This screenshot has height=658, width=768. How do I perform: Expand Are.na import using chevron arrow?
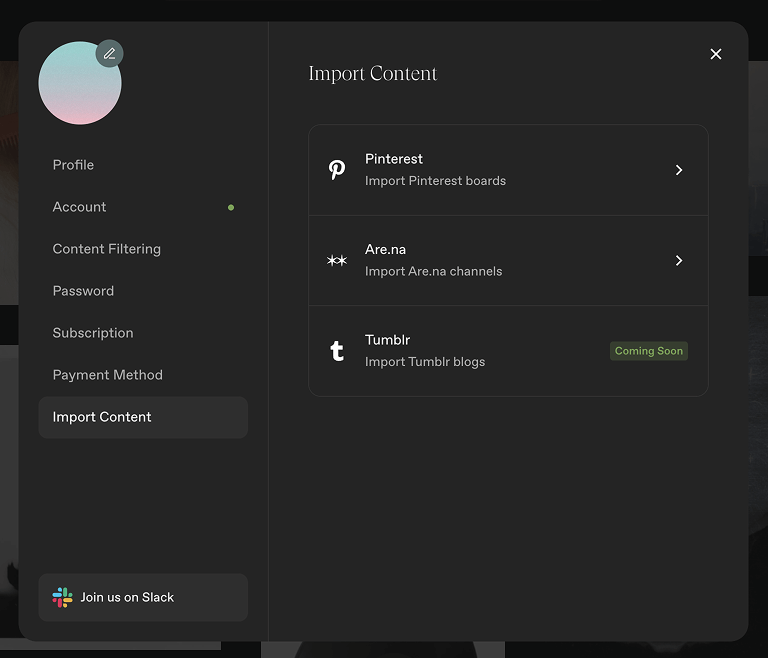click(679, 260)
